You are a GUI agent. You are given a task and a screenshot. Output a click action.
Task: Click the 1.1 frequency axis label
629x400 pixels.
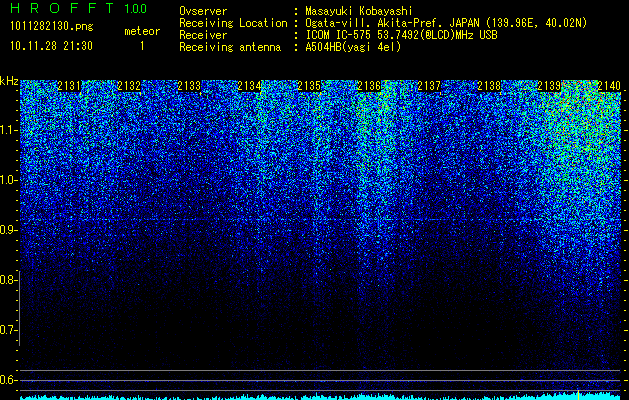8,130
